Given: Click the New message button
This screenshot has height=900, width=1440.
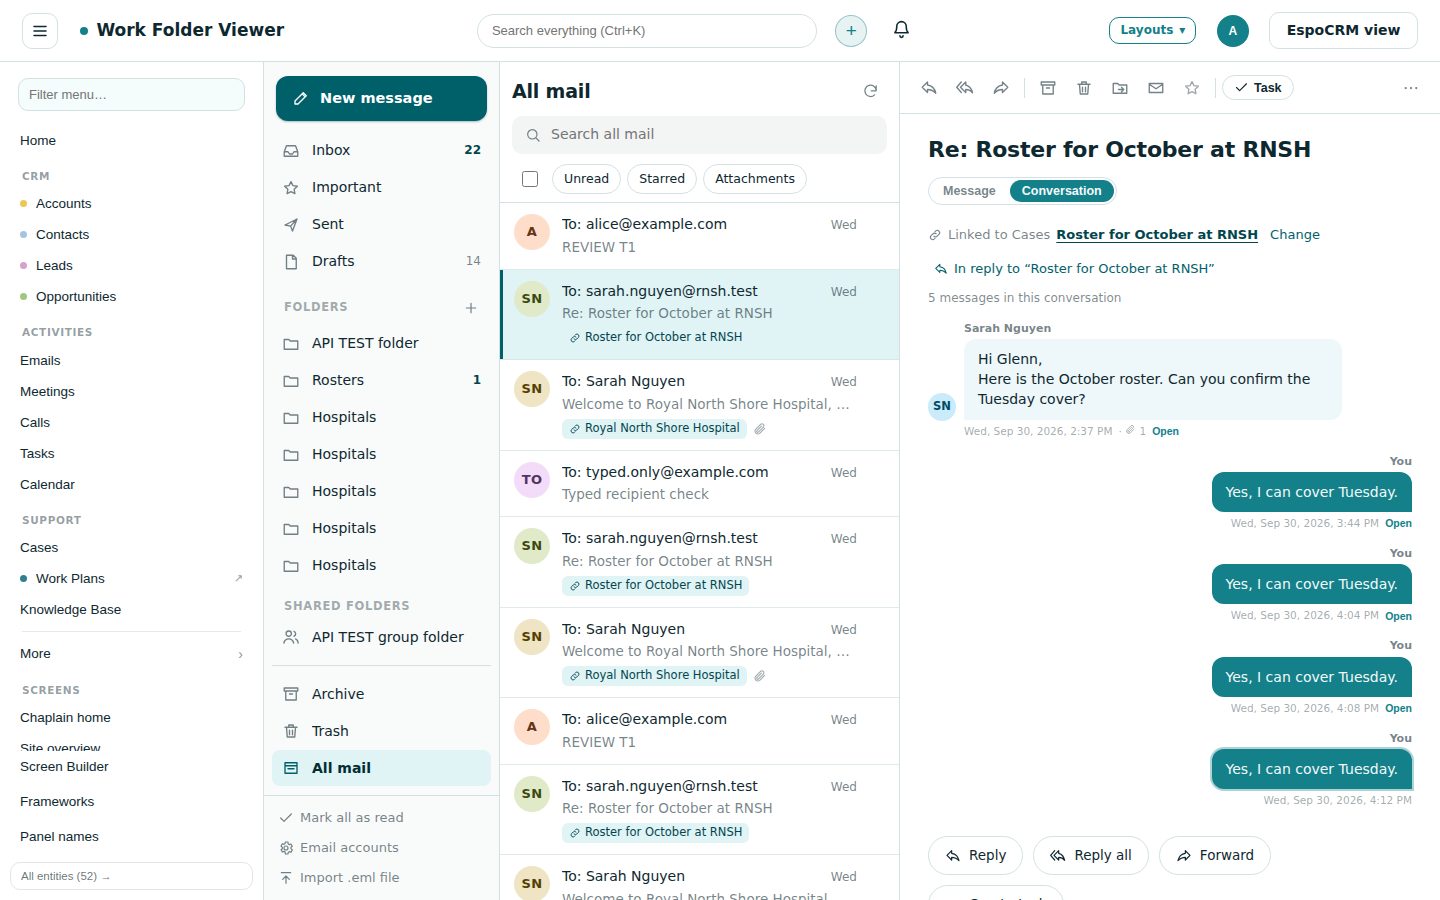Looking at the screenshot, I should pyautogui.click(x=381, y=98).
